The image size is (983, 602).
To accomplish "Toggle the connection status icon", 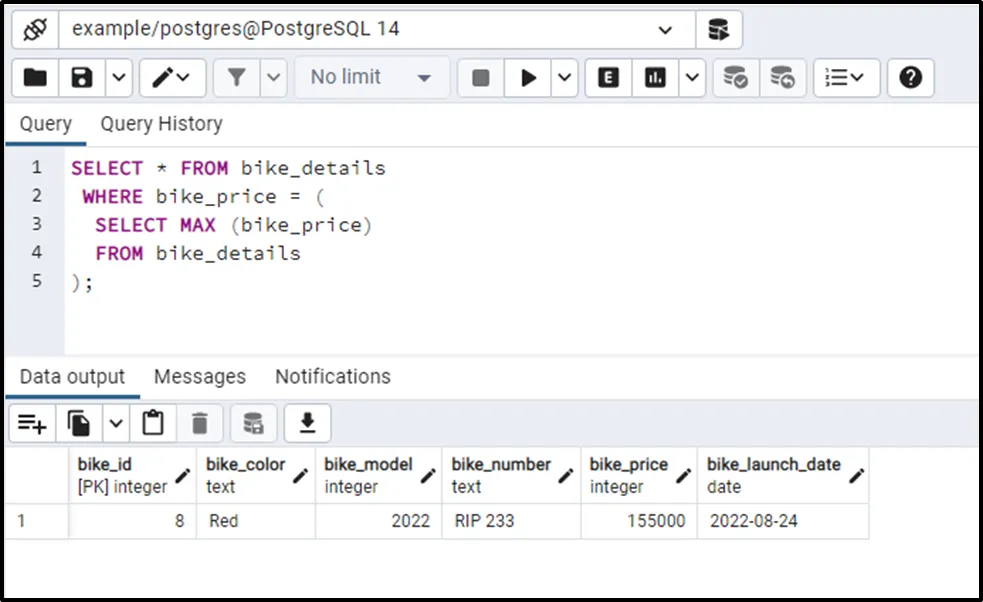I will [35, 29].
